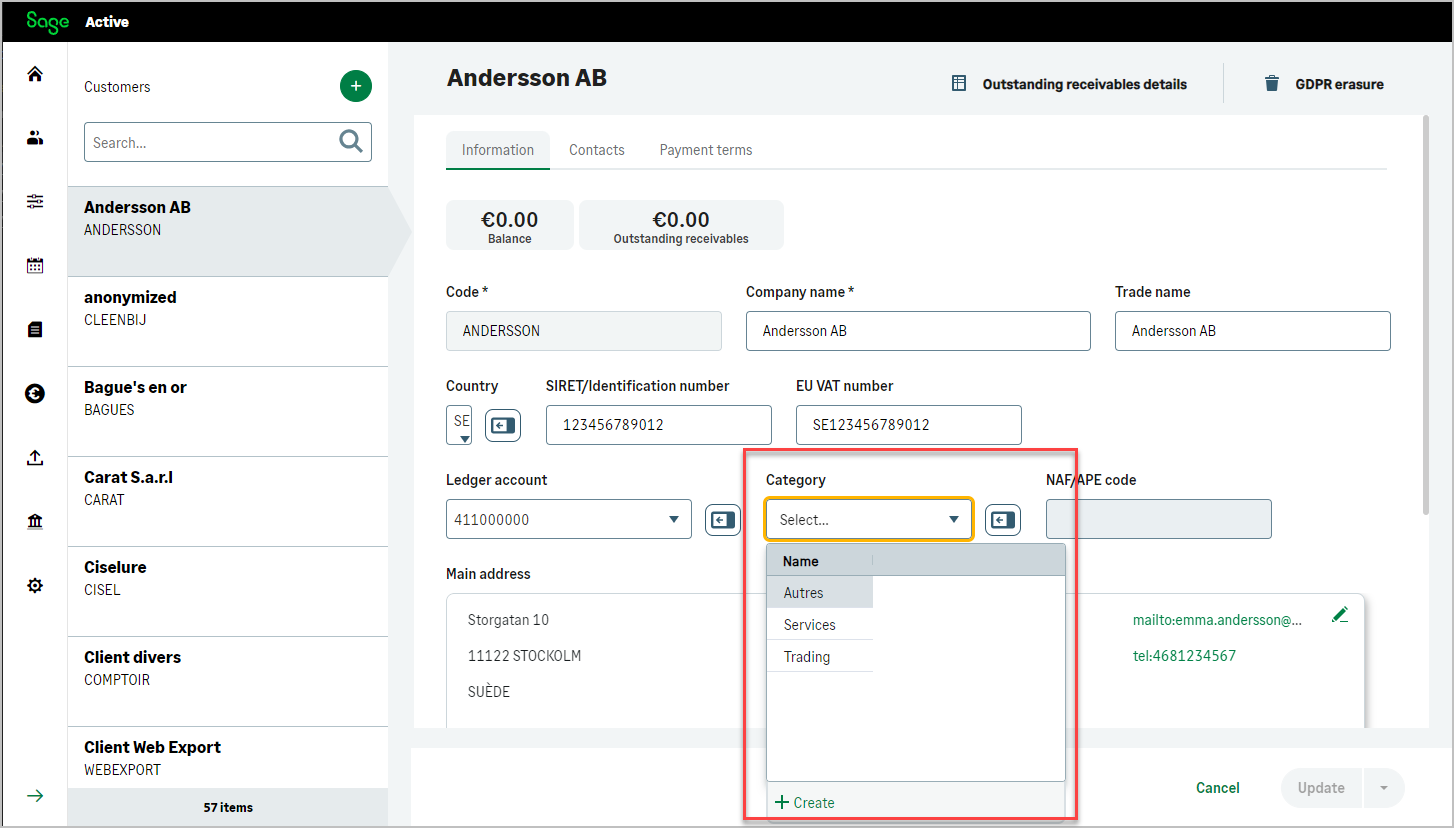This screenshot has height=828, width=1454.
Task: Open the detail icon beside Ledger account
Action: pyautogui.click(x=723, y=520)
